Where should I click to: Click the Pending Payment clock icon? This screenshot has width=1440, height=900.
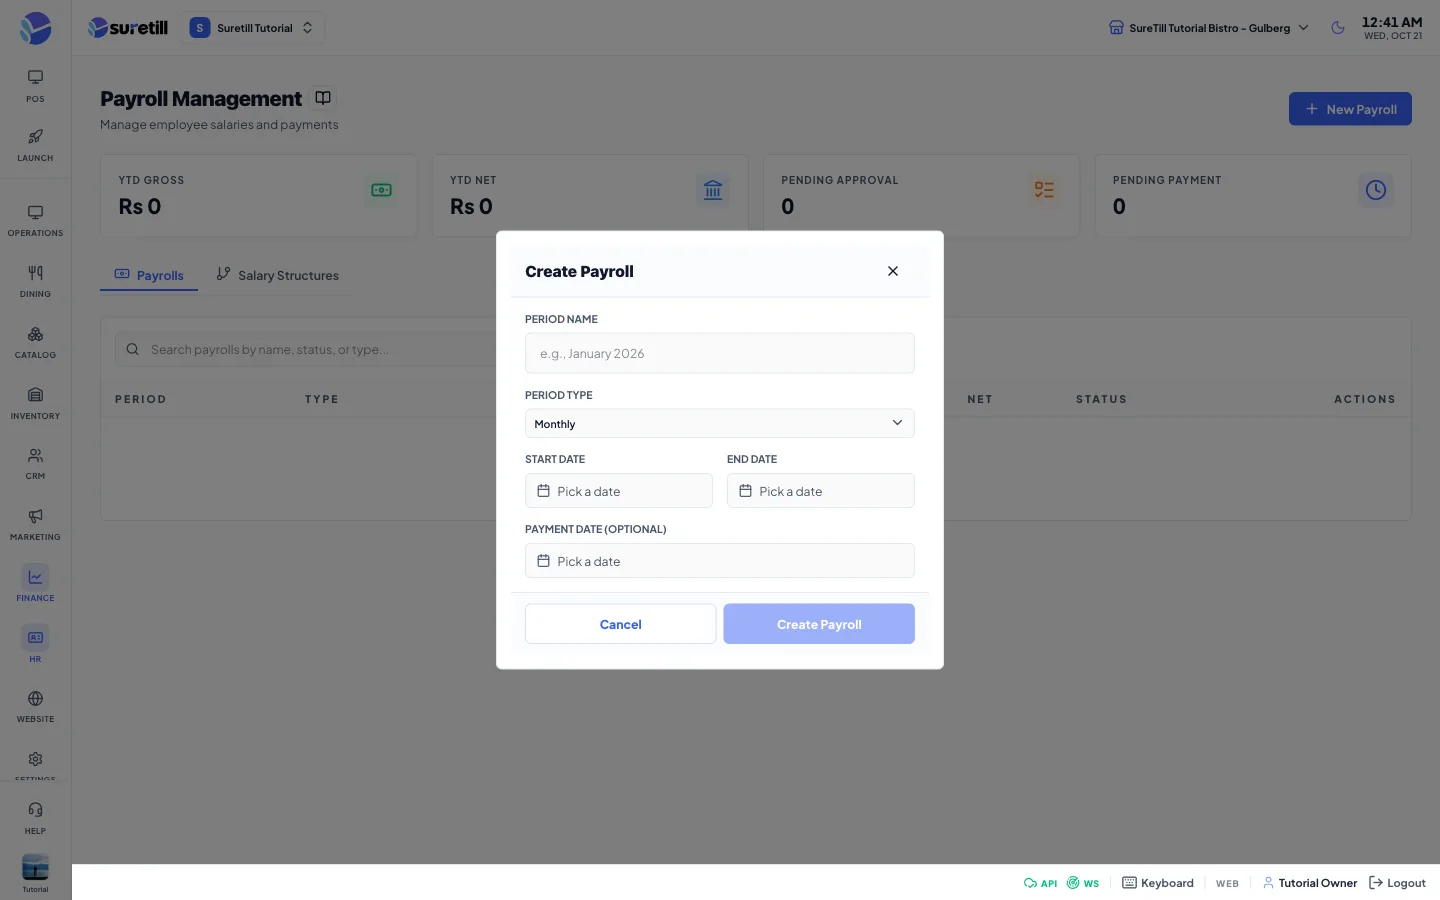1376,190
